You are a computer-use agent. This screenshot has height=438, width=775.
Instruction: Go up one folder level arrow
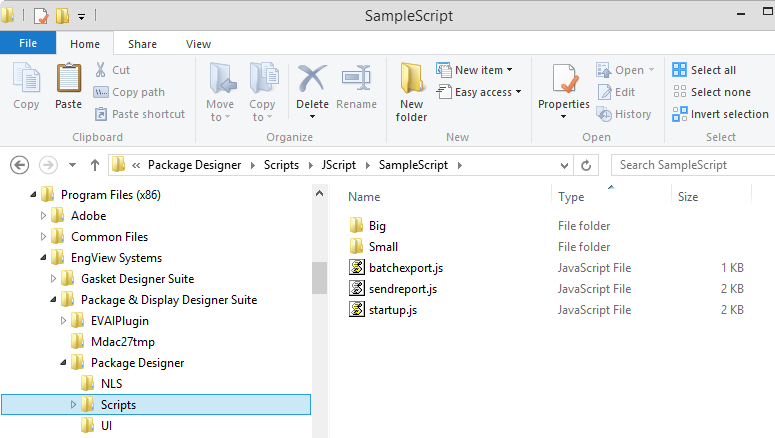pos(95,165)
